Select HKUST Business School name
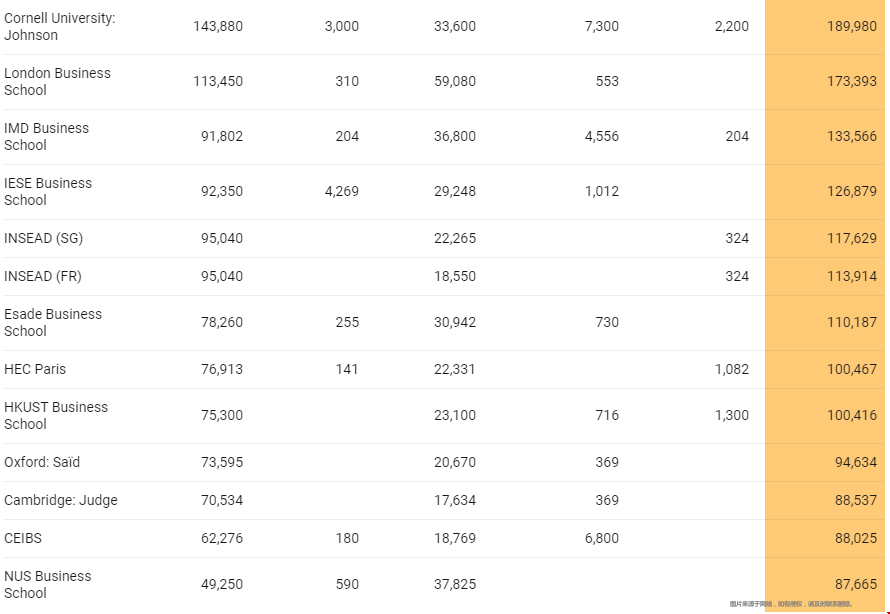Image resolution: width=890 pixels, height=614 pixels. click(56, 415)
